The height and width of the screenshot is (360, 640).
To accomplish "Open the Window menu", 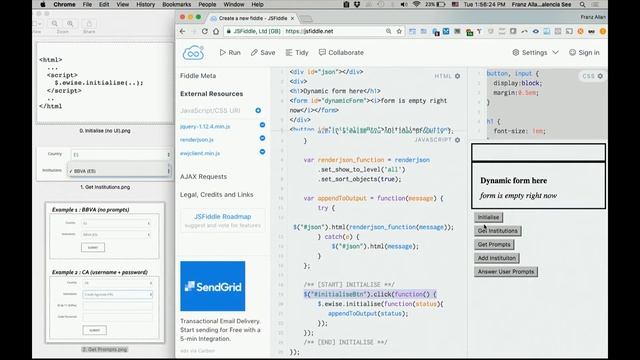I will coord(233,4).
